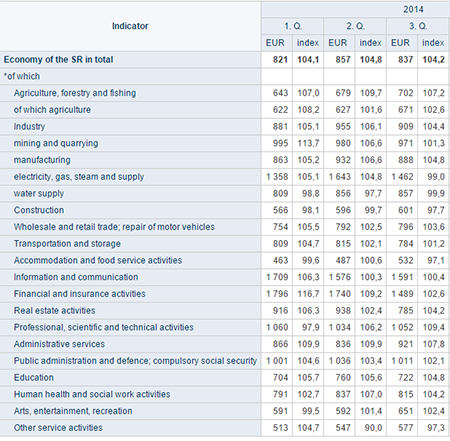
Task: Select the mining and quarrying row label
Action: click(56, 143)
